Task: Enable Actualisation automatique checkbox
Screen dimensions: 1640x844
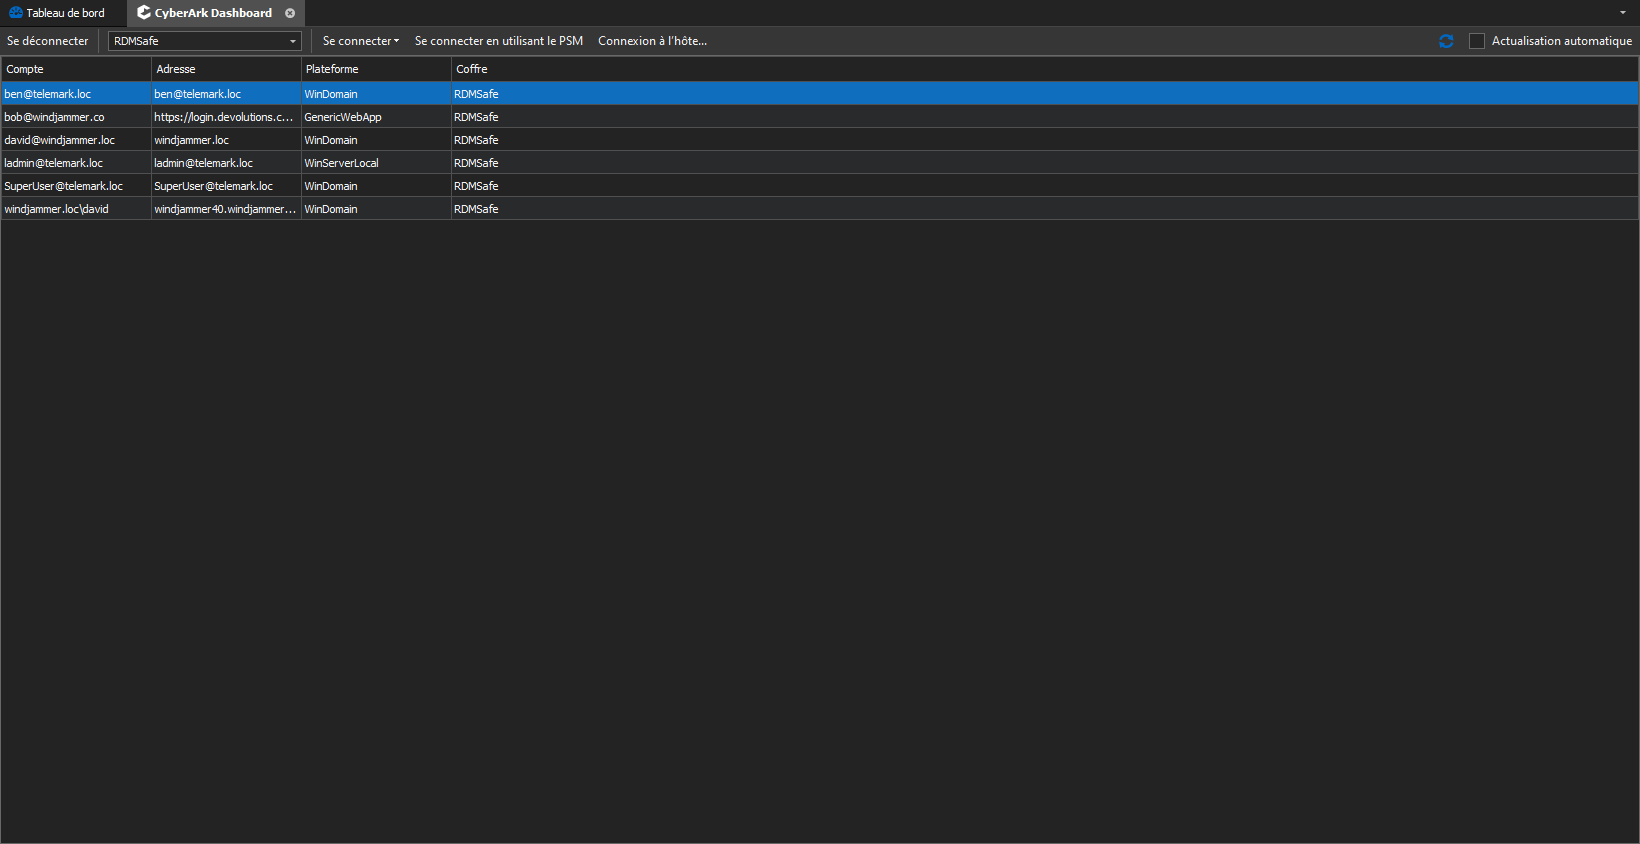Action: [x=1476, y=41]
